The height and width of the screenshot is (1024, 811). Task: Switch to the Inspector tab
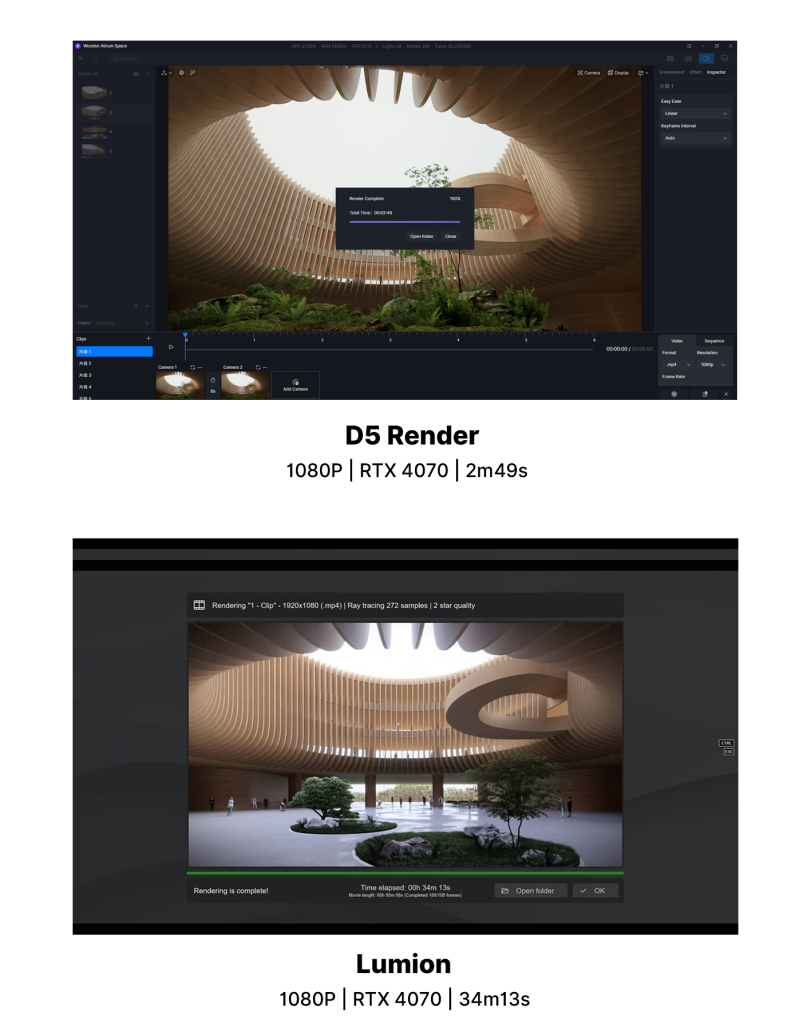[716, 72]
